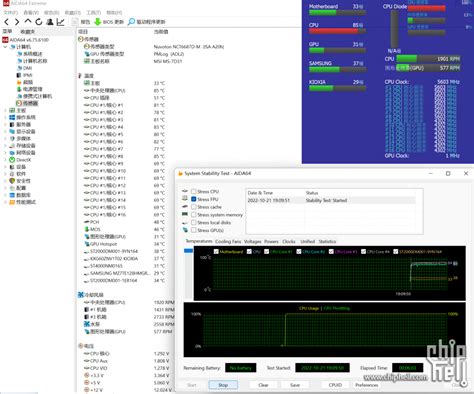This screenshot has width=474, height=394.
Task: Select the 超频 overclock tree item
Action: pos(25,82)
